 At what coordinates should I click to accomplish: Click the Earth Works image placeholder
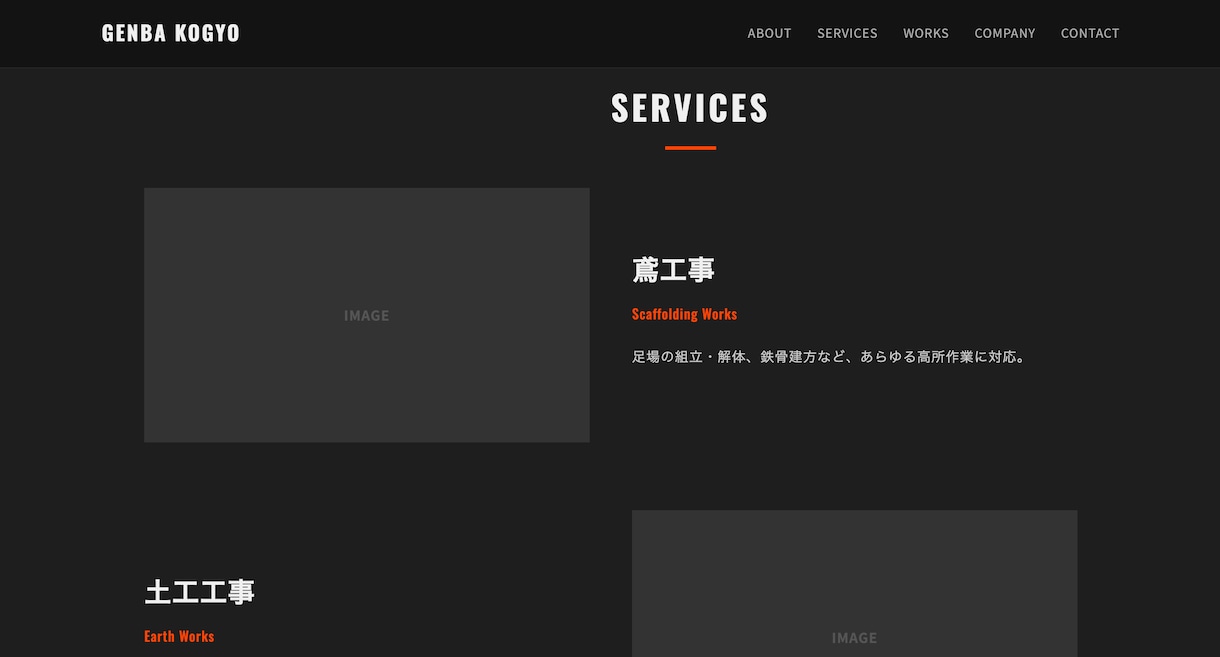tap(855, 584)
